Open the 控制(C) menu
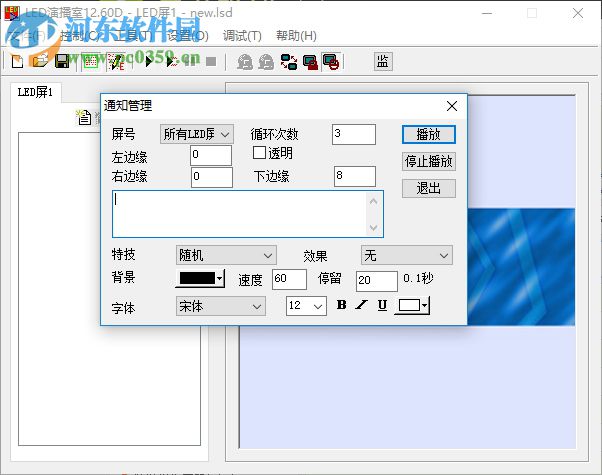 coord(79,36)
